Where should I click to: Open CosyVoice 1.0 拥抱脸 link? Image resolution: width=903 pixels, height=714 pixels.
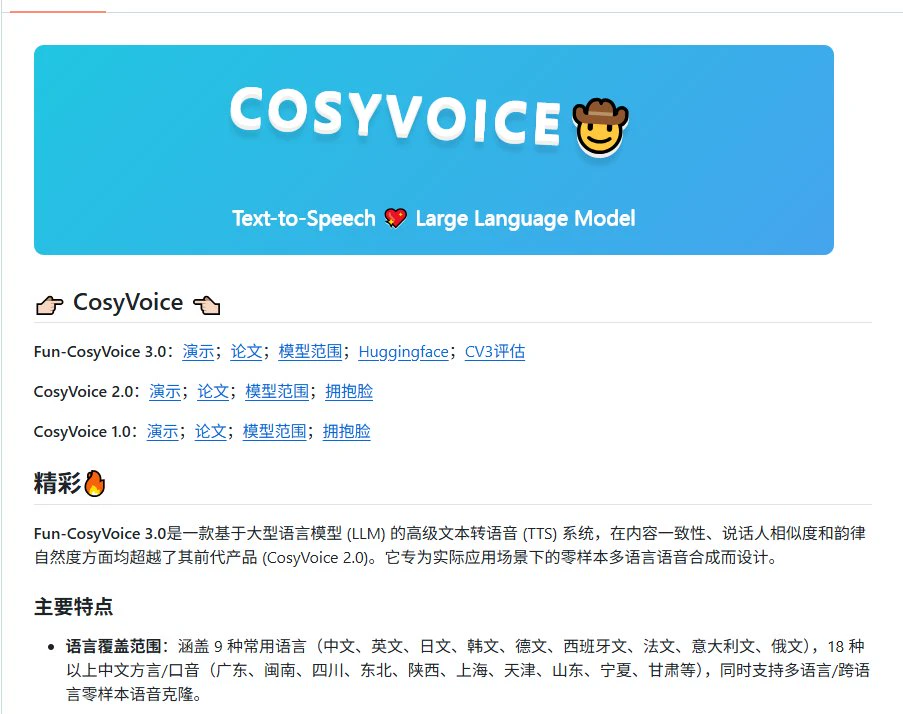[347, 431]
